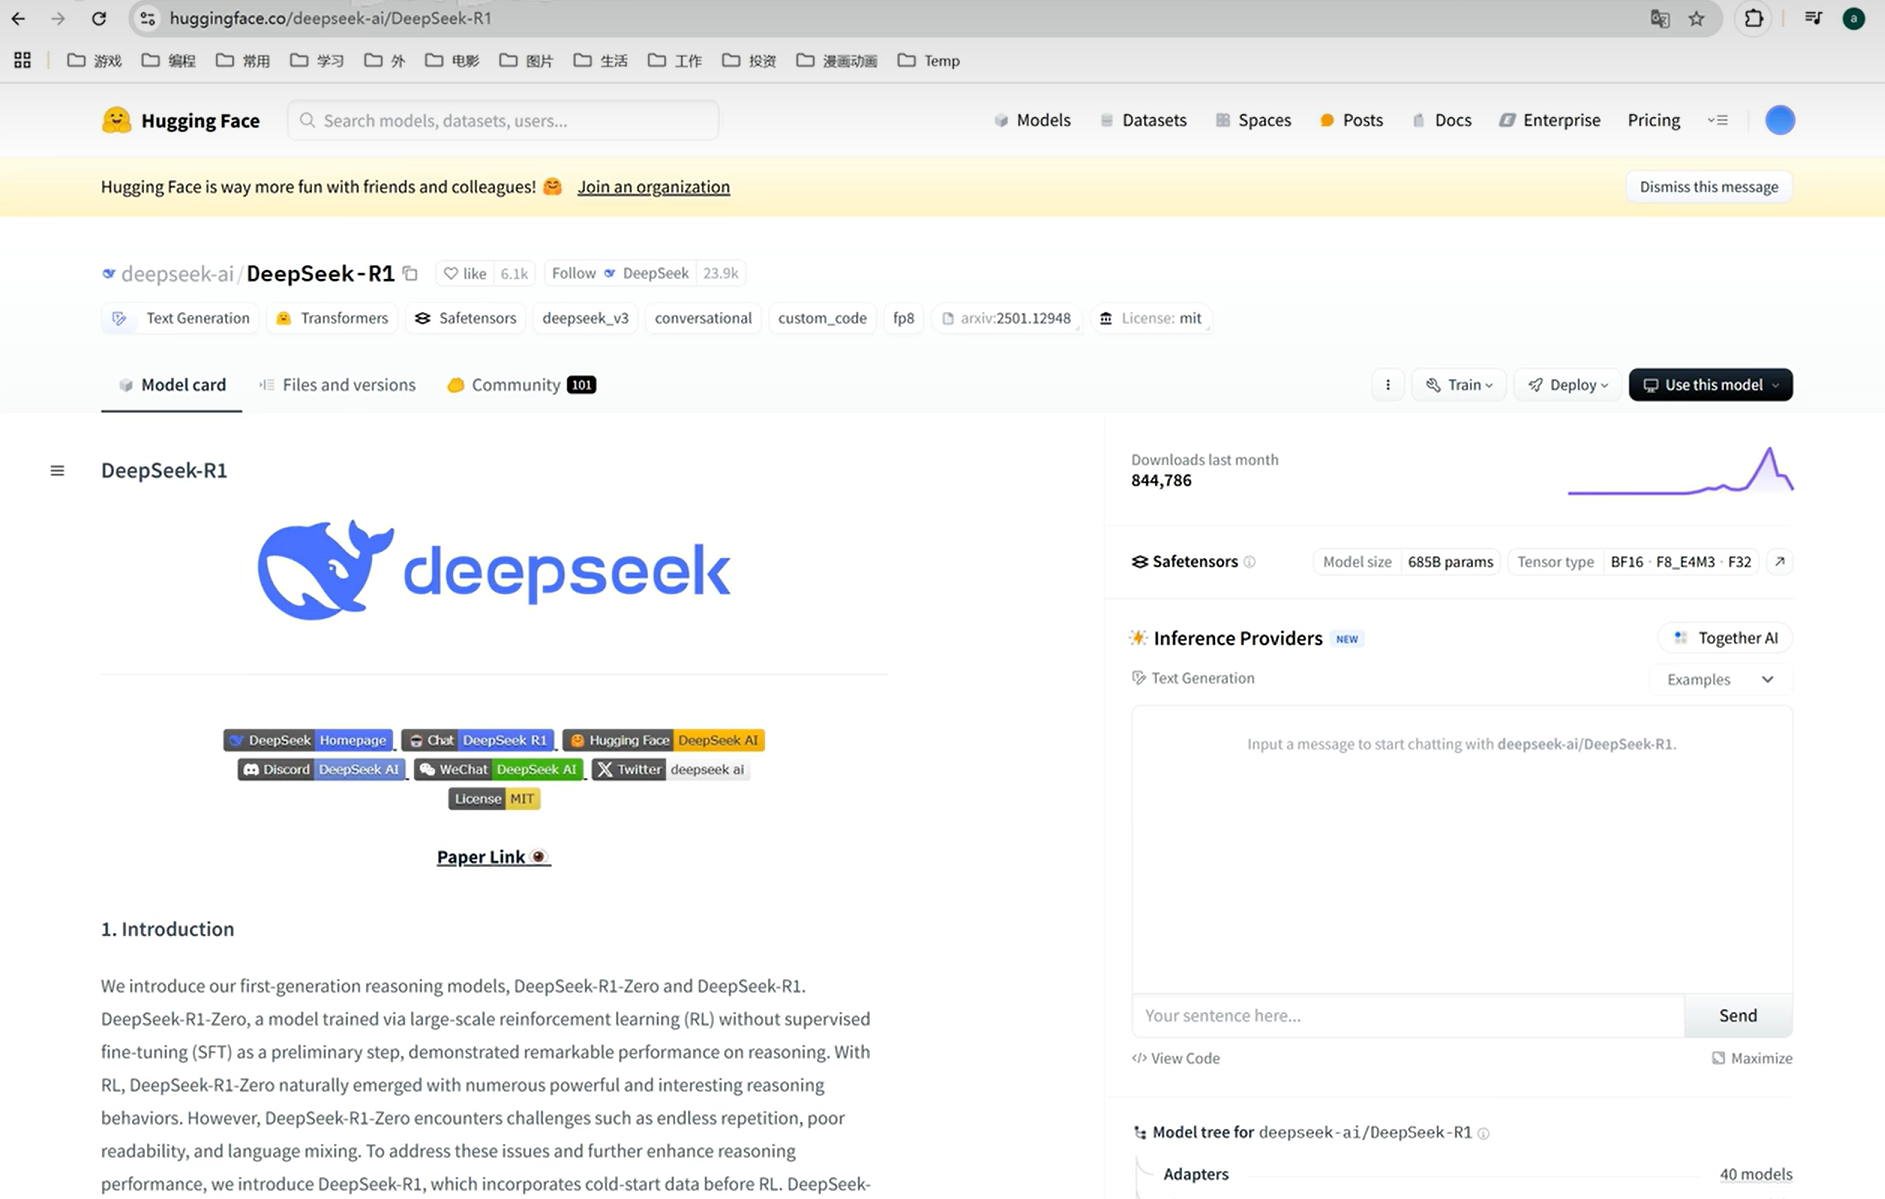The height and width of the screenshot is (1199, 1885).
Task: Open Safetensors info icon
Action: click(x=1249, y=562)
